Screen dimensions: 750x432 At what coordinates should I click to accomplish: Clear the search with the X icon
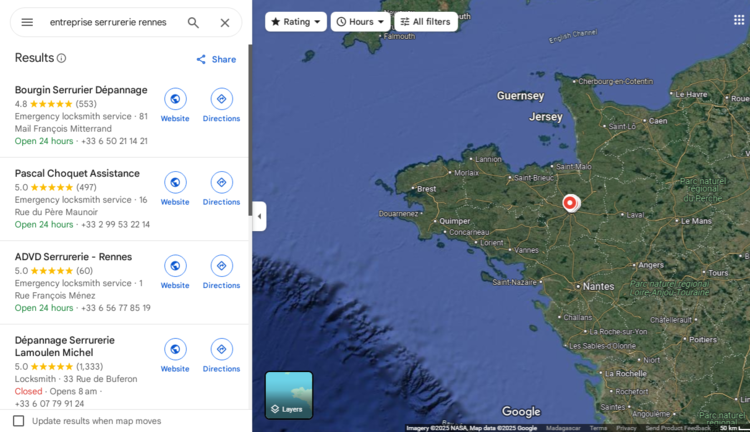point(225,22)
